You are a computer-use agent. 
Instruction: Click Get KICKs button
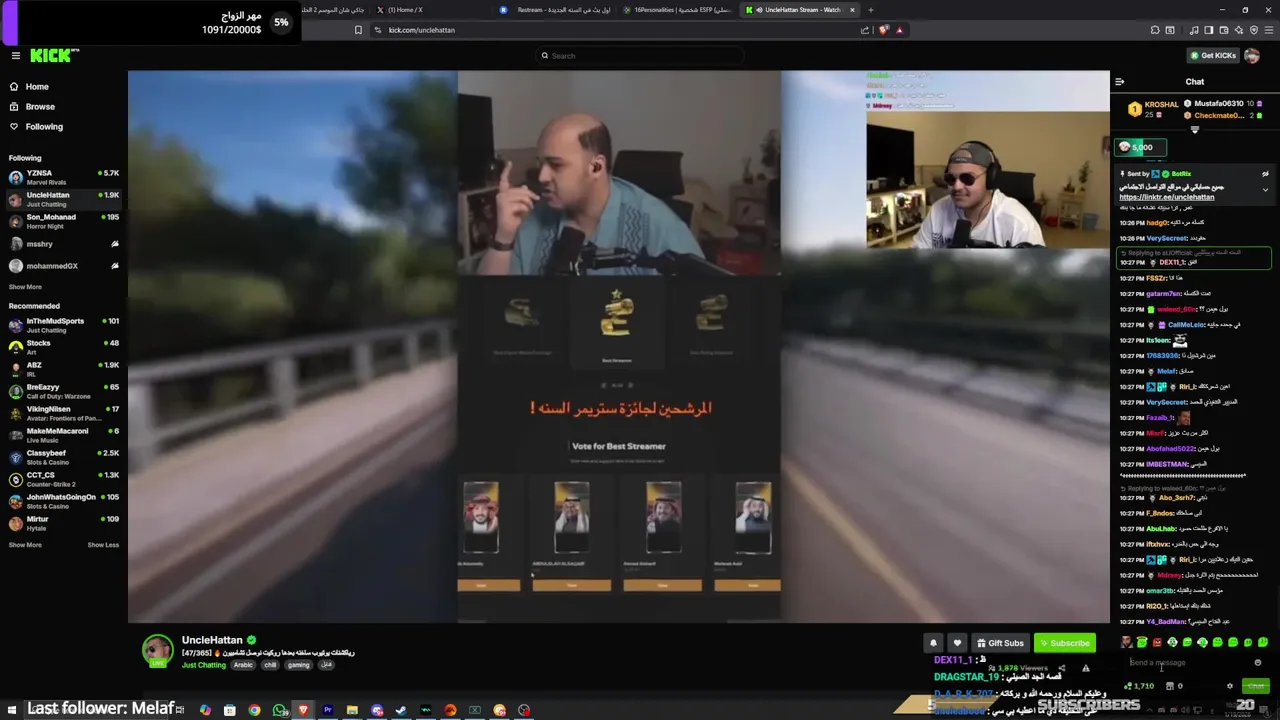[x=1213, y=56]
